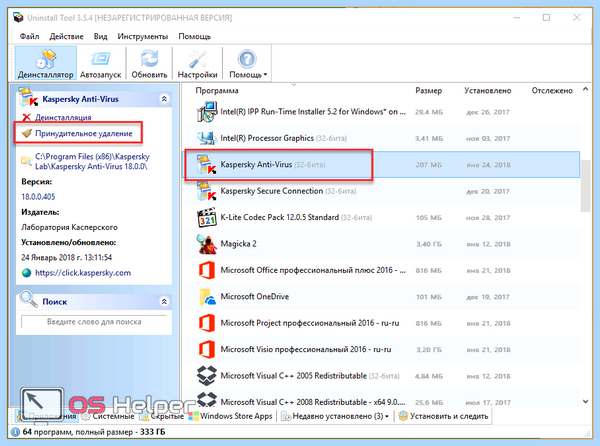This screenshot has height=446, width=600.
Task: Click the Visual C++ 2005 Redistributable icon
Action: point(207,376)
